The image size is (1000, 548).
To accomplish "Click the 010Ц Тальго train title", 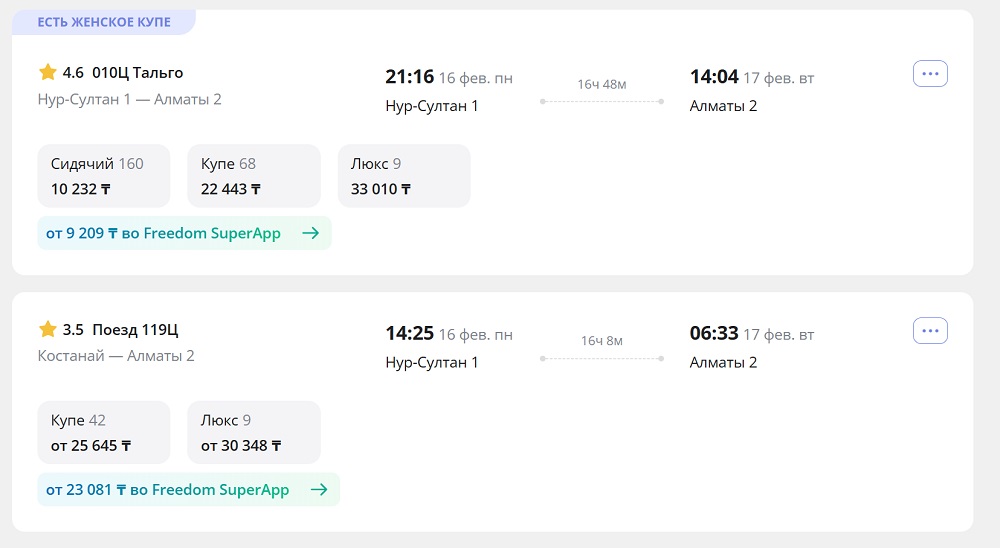I will (137, 72).
